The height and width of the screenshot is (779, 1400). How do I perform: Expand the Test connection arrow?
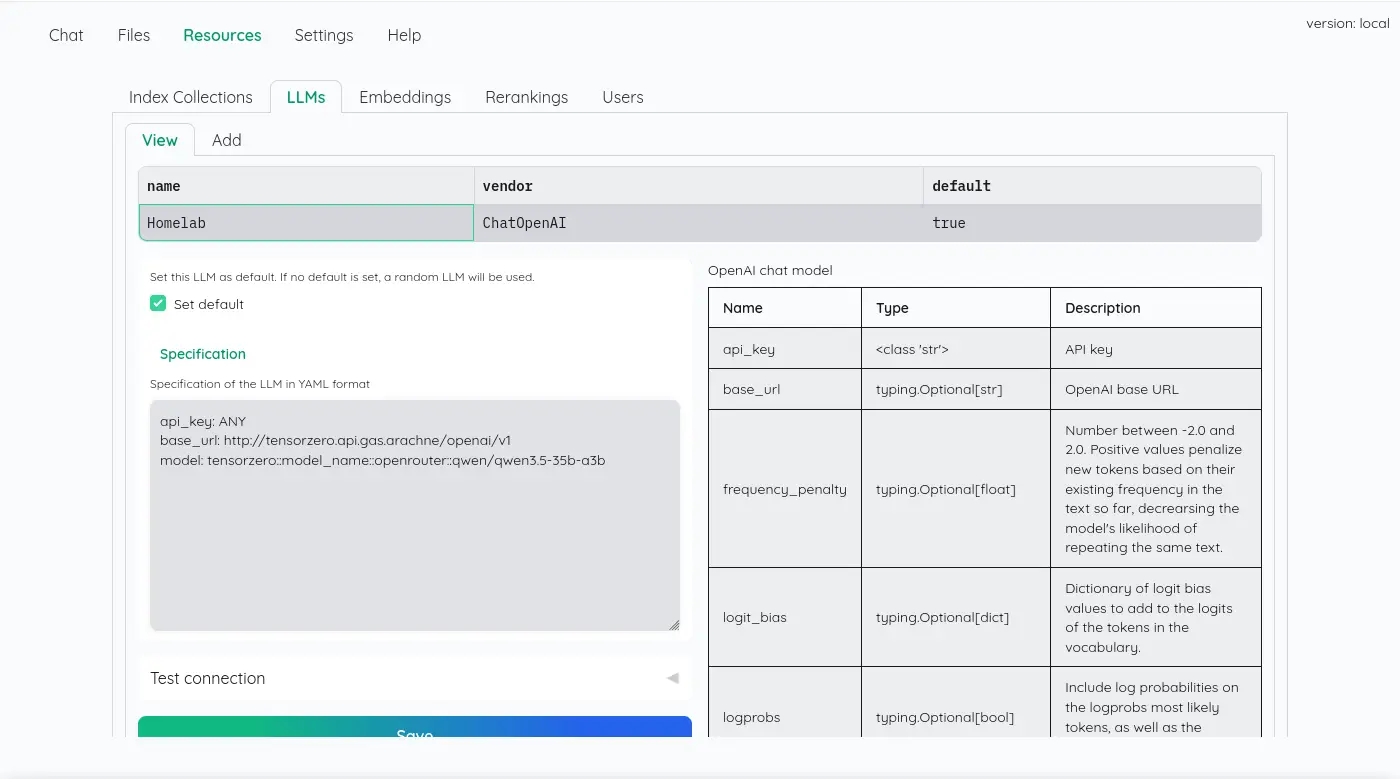[672, 678]
